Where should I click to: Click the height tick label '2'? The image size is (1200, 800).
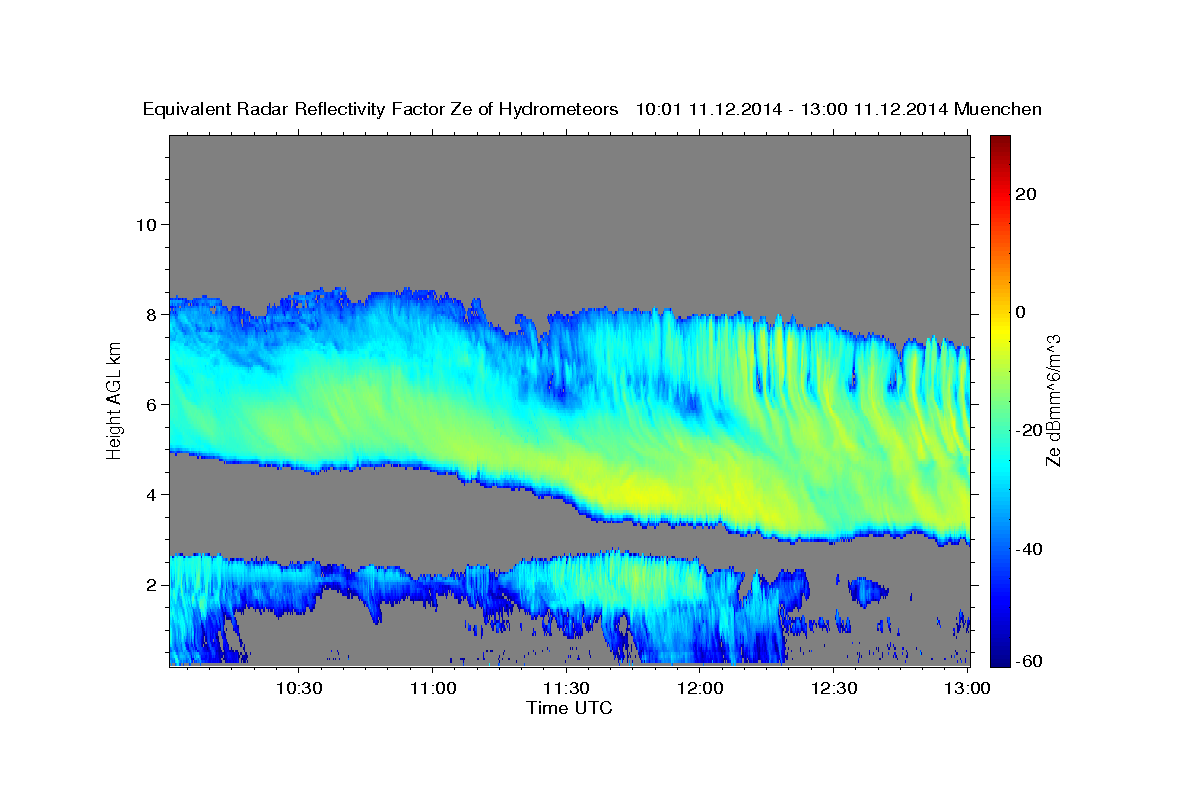point(151,584)
